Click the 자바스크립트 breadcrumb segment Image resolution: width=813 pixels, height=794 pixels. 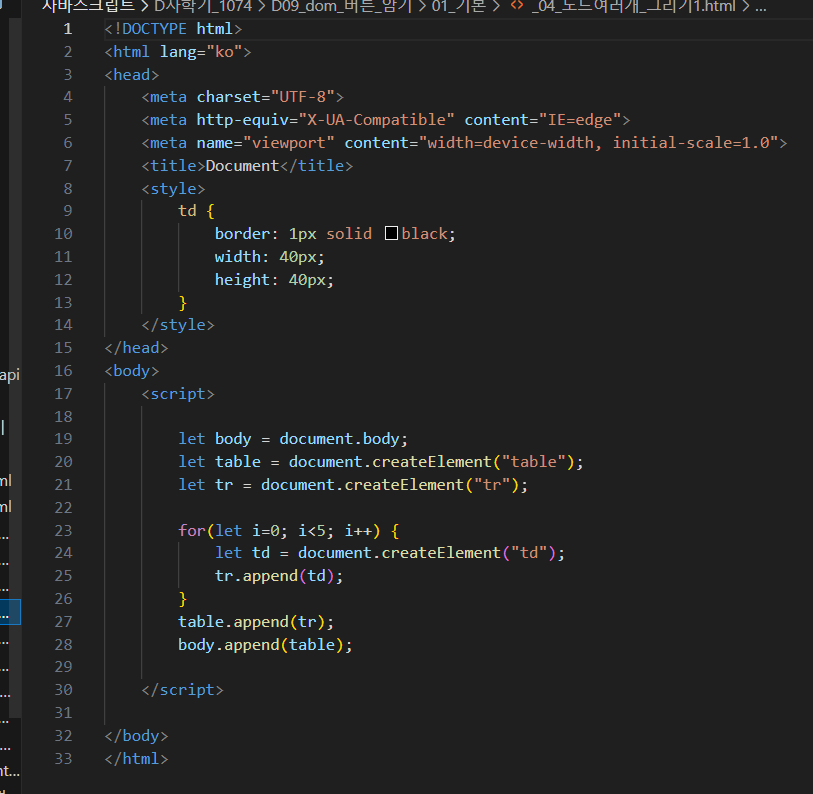(x=88, y=6)
